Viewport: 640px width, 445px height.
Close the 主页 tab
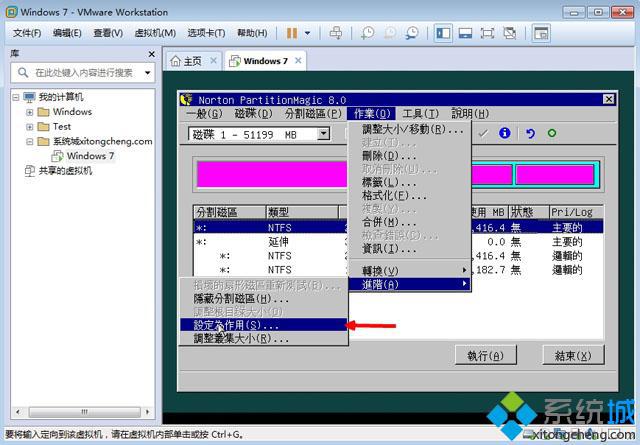point(213,61)
